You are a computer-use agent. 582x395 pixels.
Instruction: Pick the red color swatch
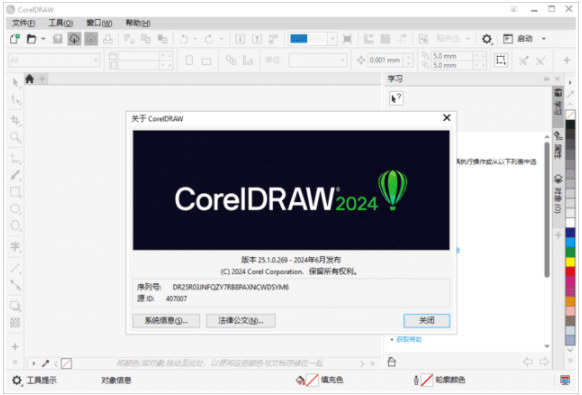pos(570,271)
